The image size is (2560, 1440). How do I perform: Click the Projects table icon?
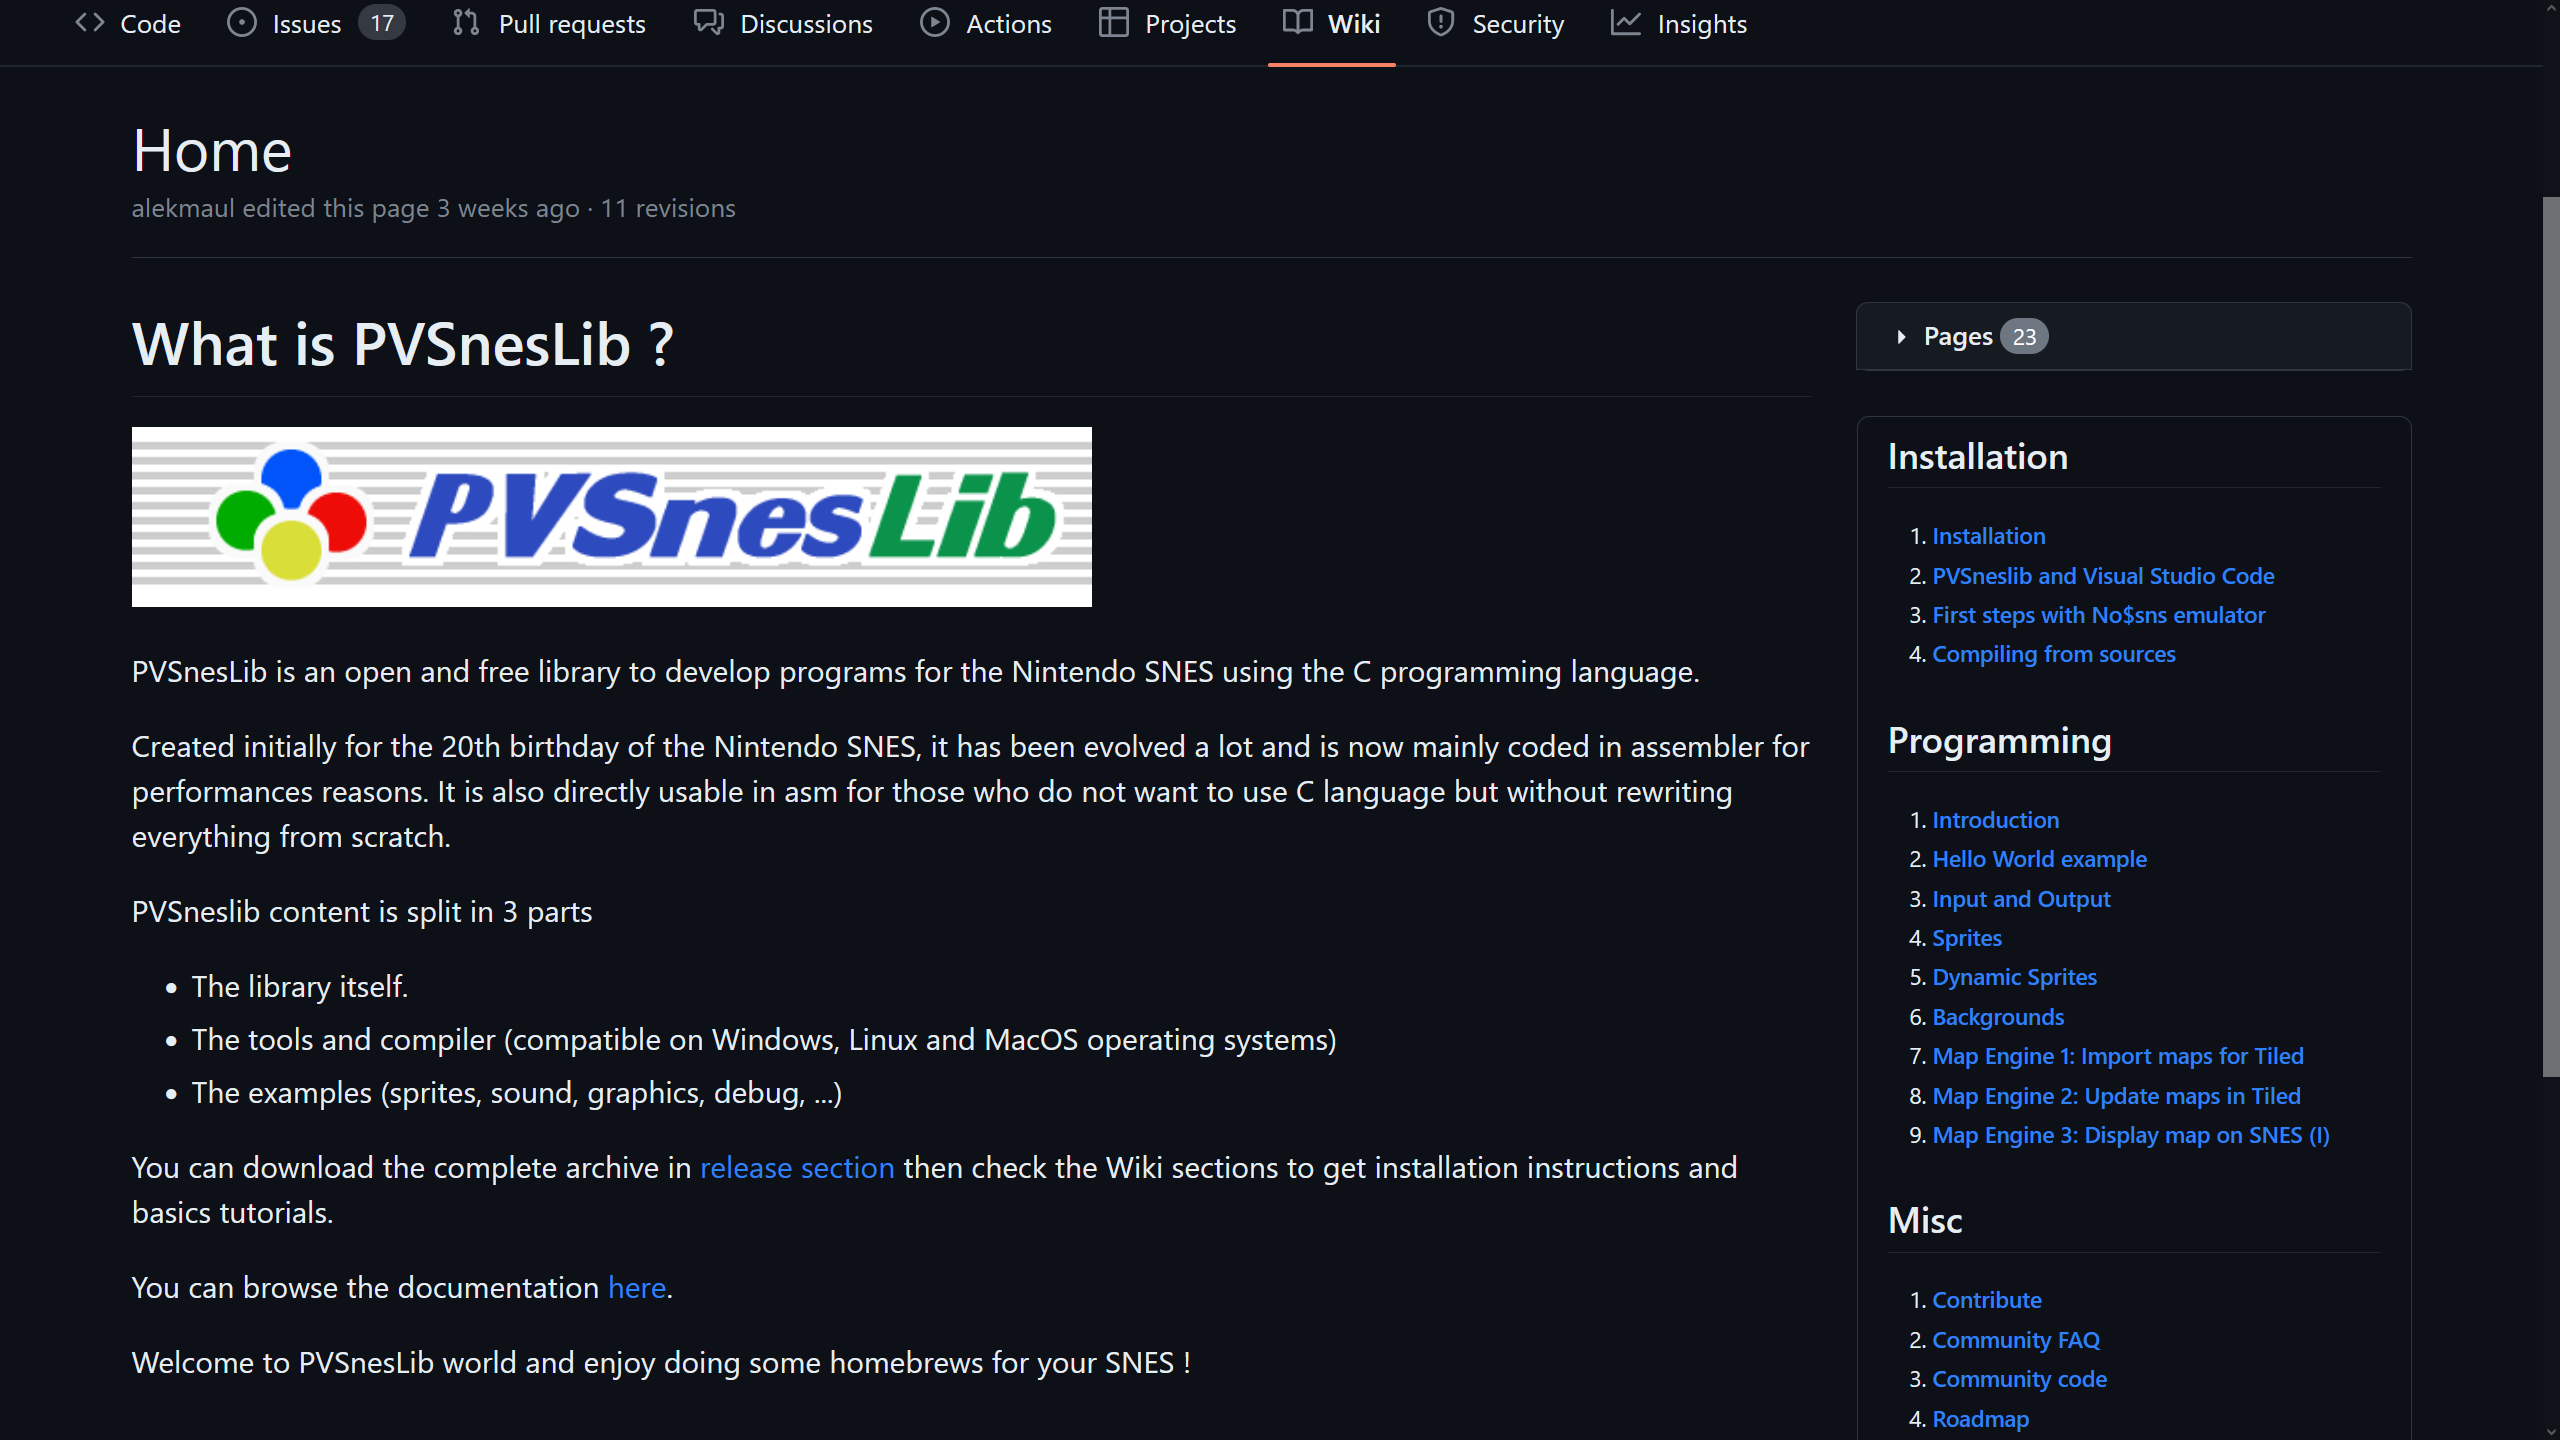[x=1113, y=23]
